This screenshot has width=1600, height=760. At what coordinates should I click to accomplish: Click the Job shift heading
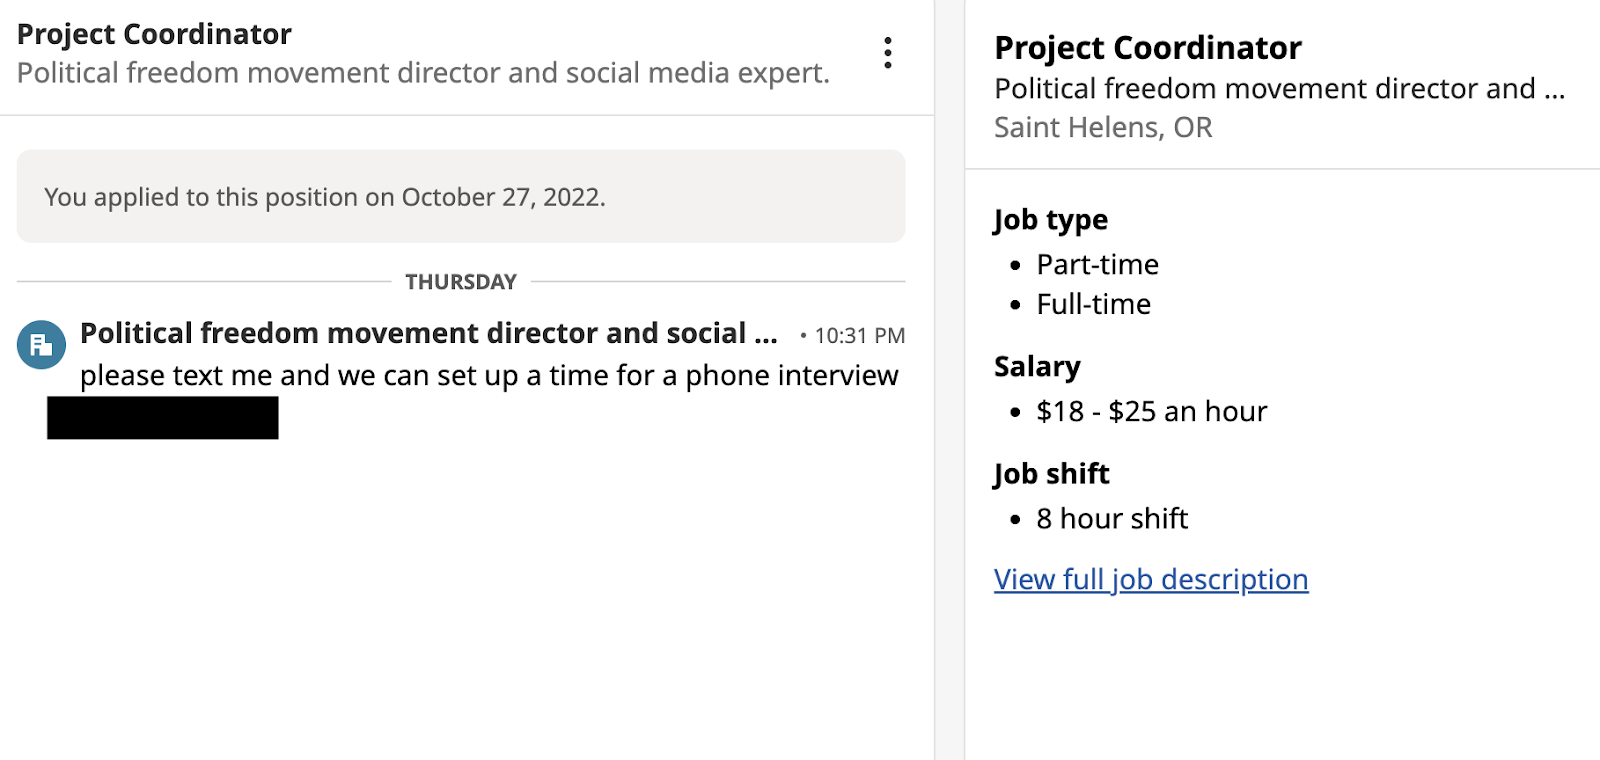1051,474
